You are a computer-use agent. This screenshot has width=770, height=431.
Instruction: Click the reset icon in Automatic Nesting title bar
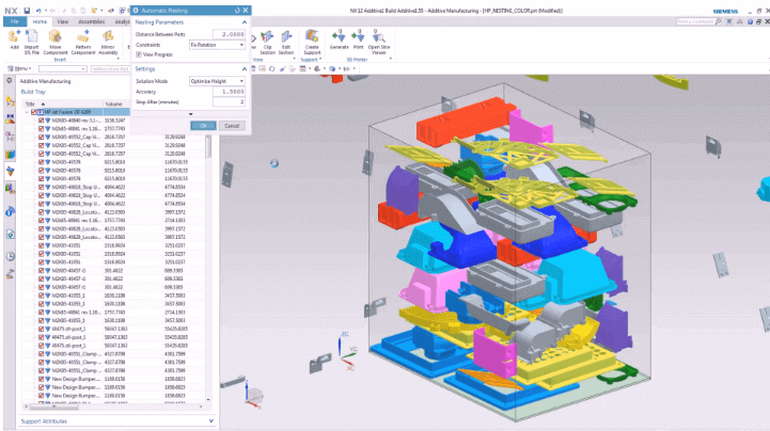pos(237,10)
